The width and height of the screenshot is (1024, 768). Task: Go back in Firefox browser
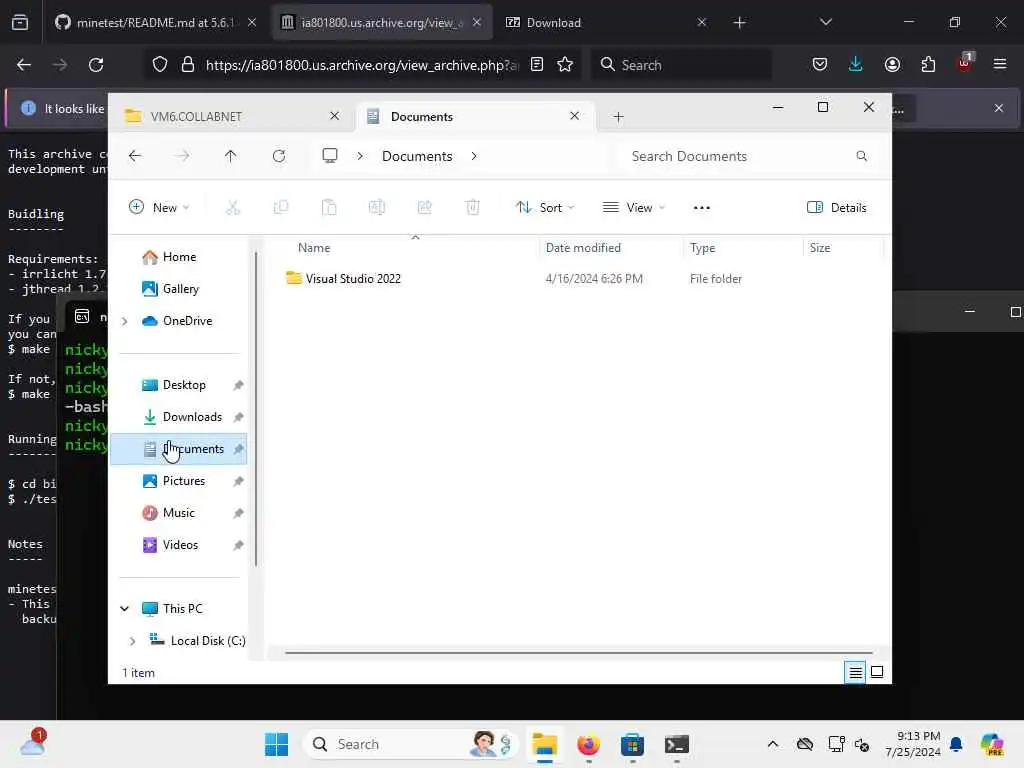point(24,65)
